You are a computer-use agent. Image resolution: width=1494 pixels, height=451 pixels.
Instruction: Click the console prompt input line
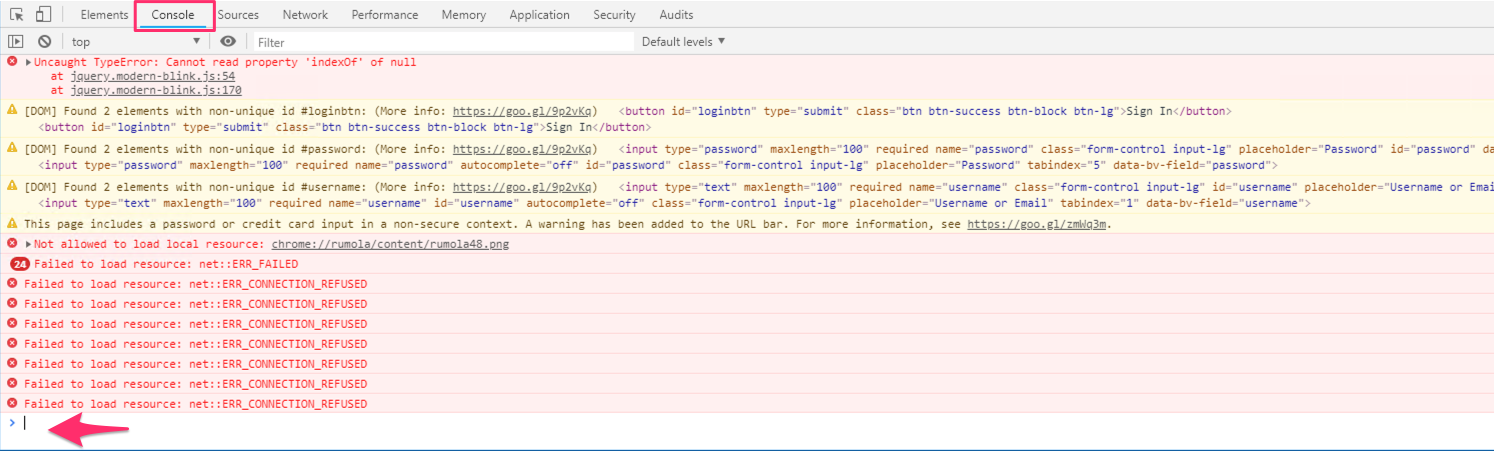[x=750, y=423]
